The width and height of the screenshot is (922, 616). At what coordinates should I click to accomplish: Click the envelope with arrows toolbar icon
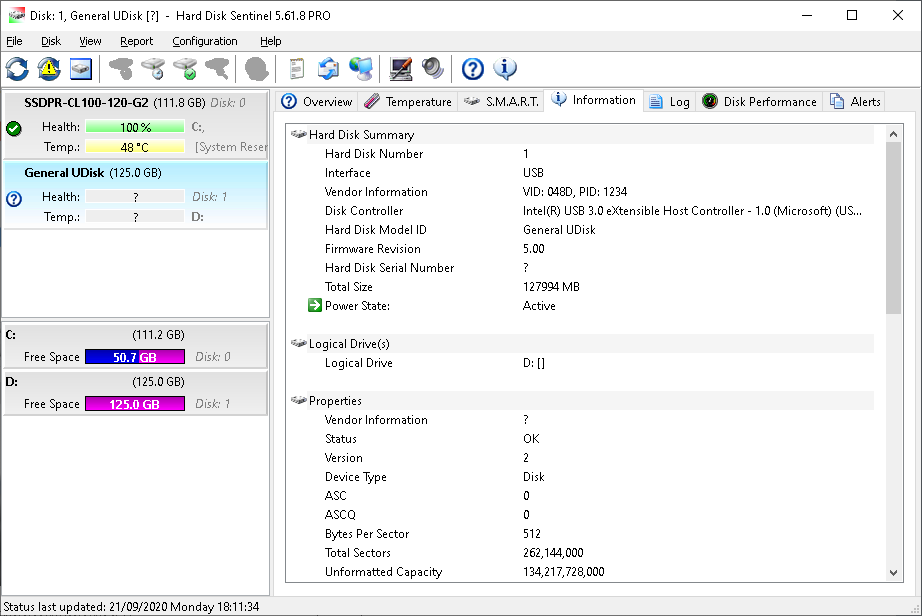pos(328,69)
